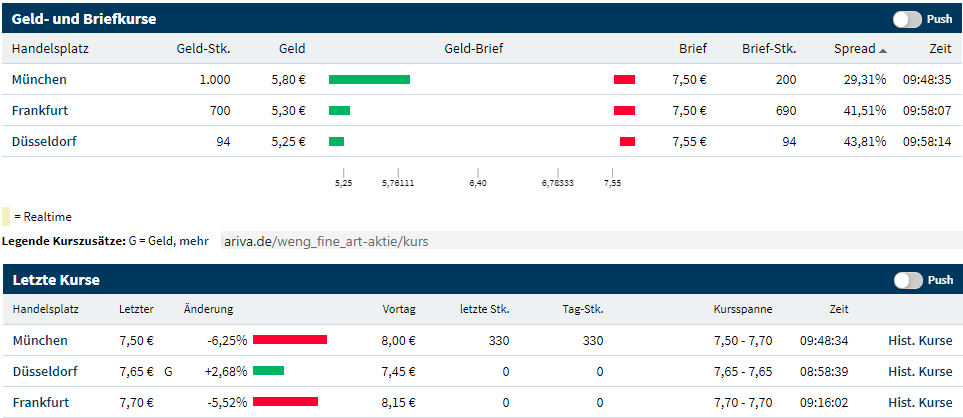Open Hist. Kurse for Frankfurt
This screenshot has width=963, height=418.
(920, 403)
